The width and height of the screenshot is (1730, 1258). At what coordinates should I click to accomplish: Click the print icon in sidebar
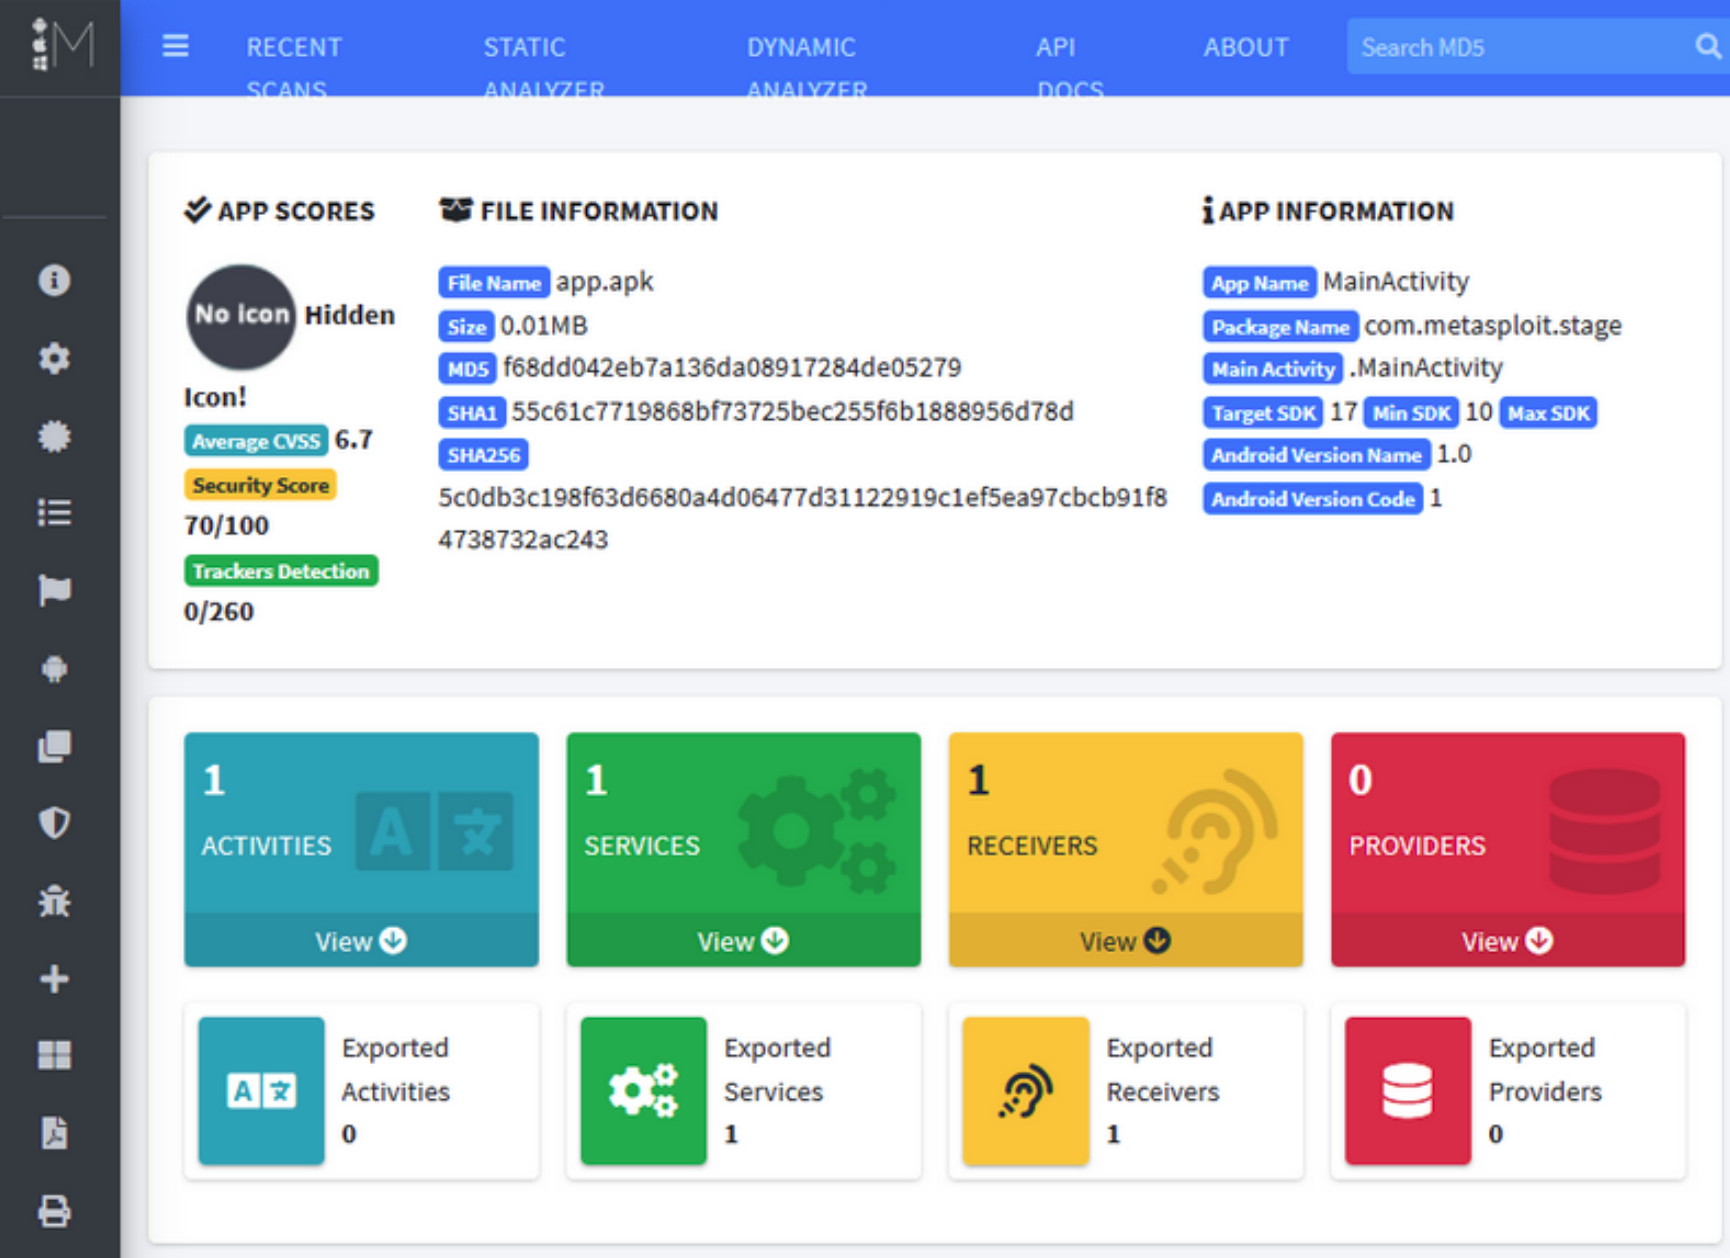(54, 1211)
